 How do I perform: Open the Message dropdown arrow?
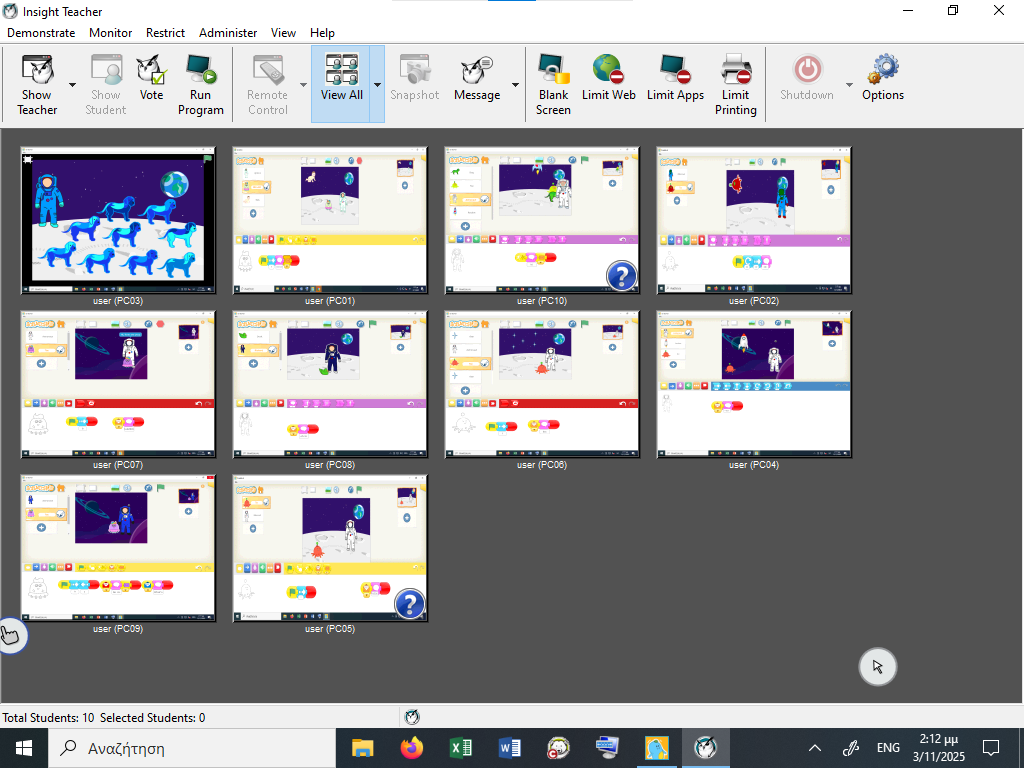tap(514, 84)
